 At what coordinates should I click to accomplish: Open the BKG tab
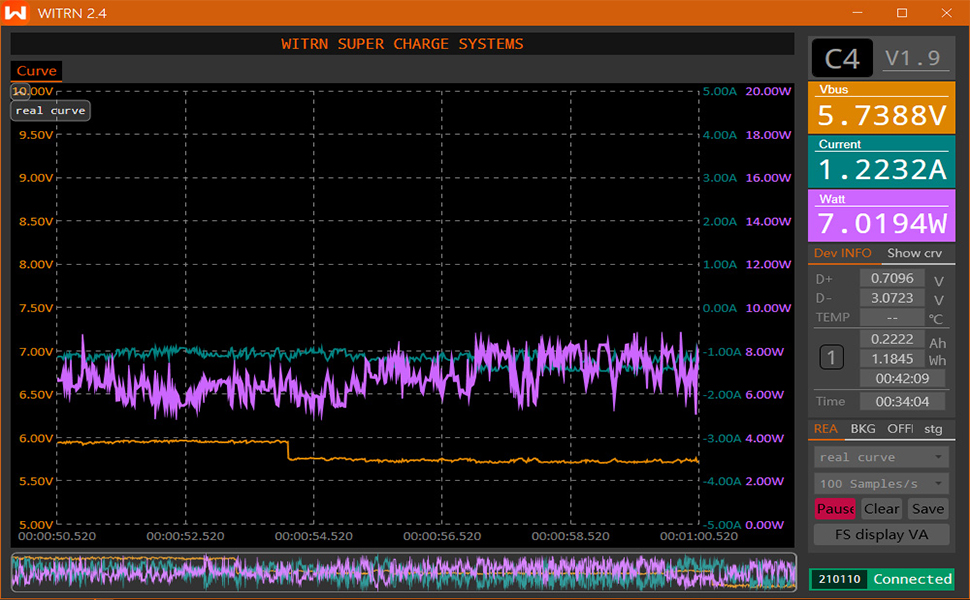[x=862, y=429]
